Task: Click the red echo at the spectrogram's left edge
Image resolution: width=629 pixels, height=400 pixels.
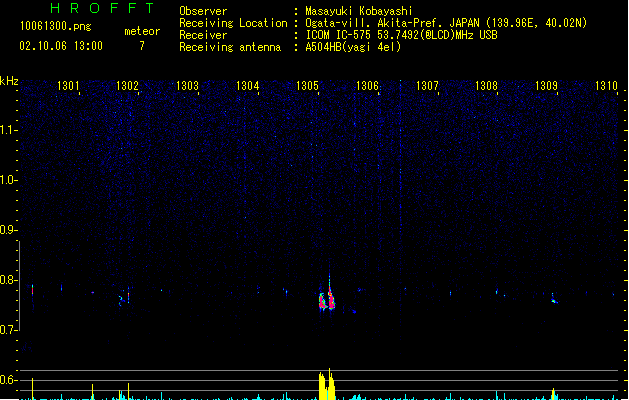Action: [x=32, y=290]
